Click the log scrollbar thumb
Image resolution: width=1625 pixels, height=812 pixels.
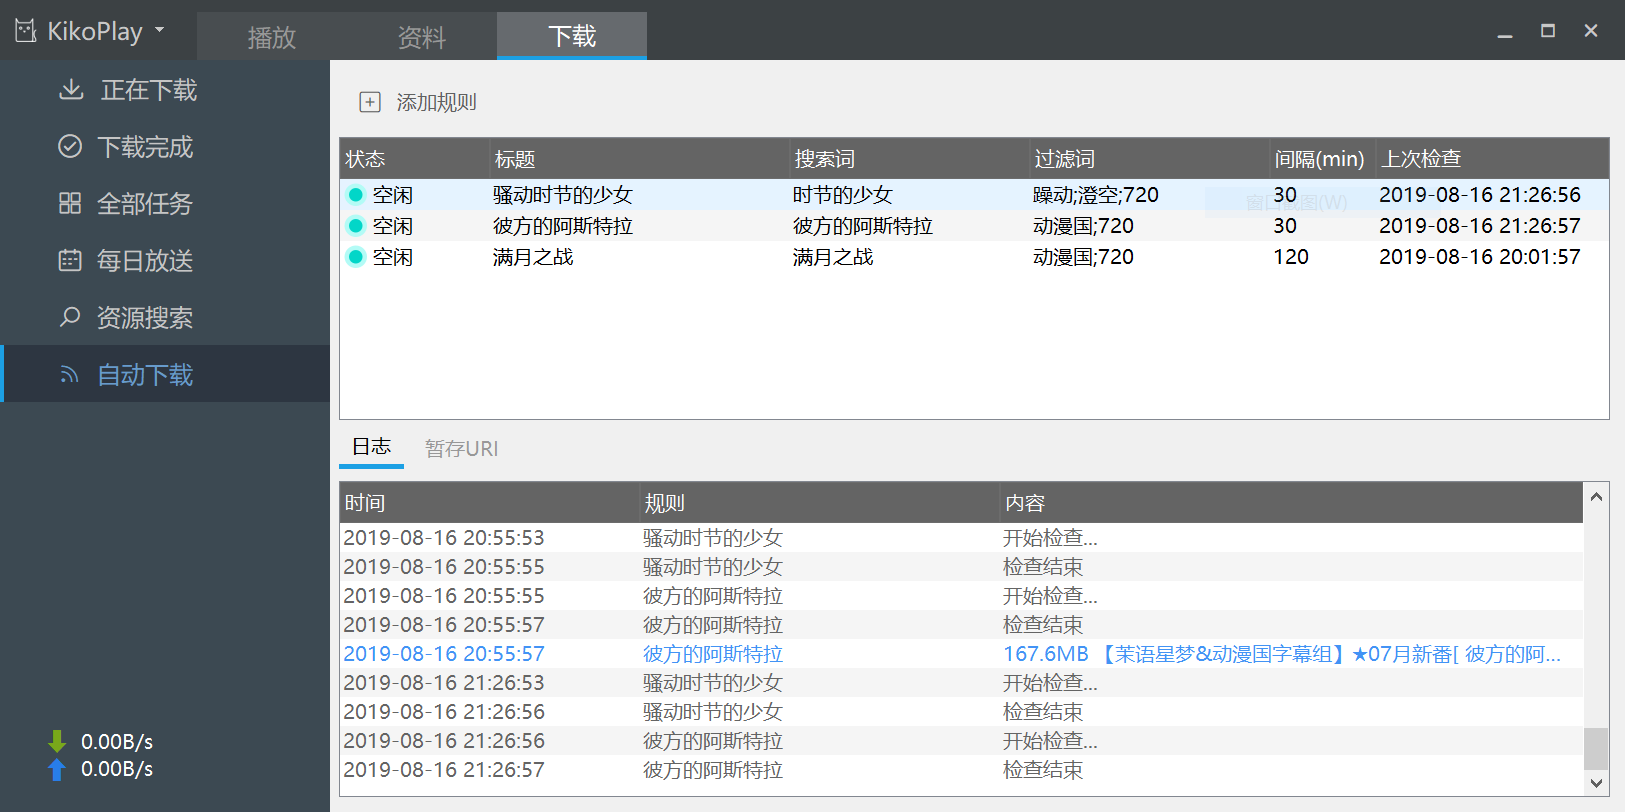[x=1596, y=748]
